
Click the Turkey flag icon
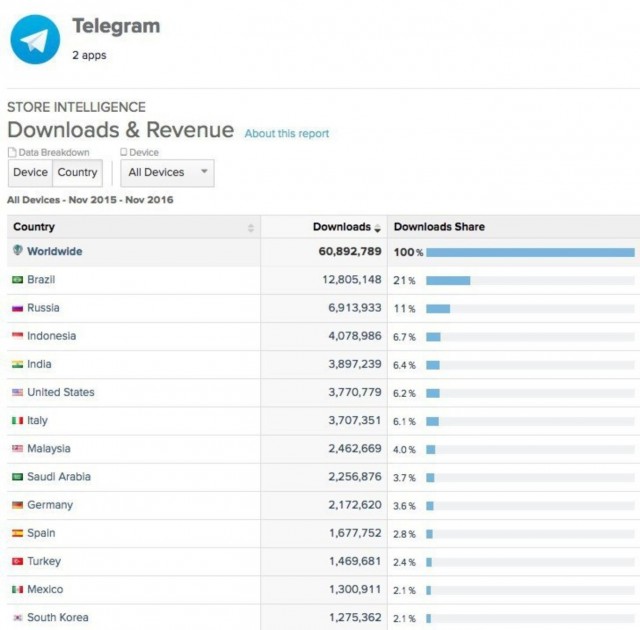click(x=18, y=561)
